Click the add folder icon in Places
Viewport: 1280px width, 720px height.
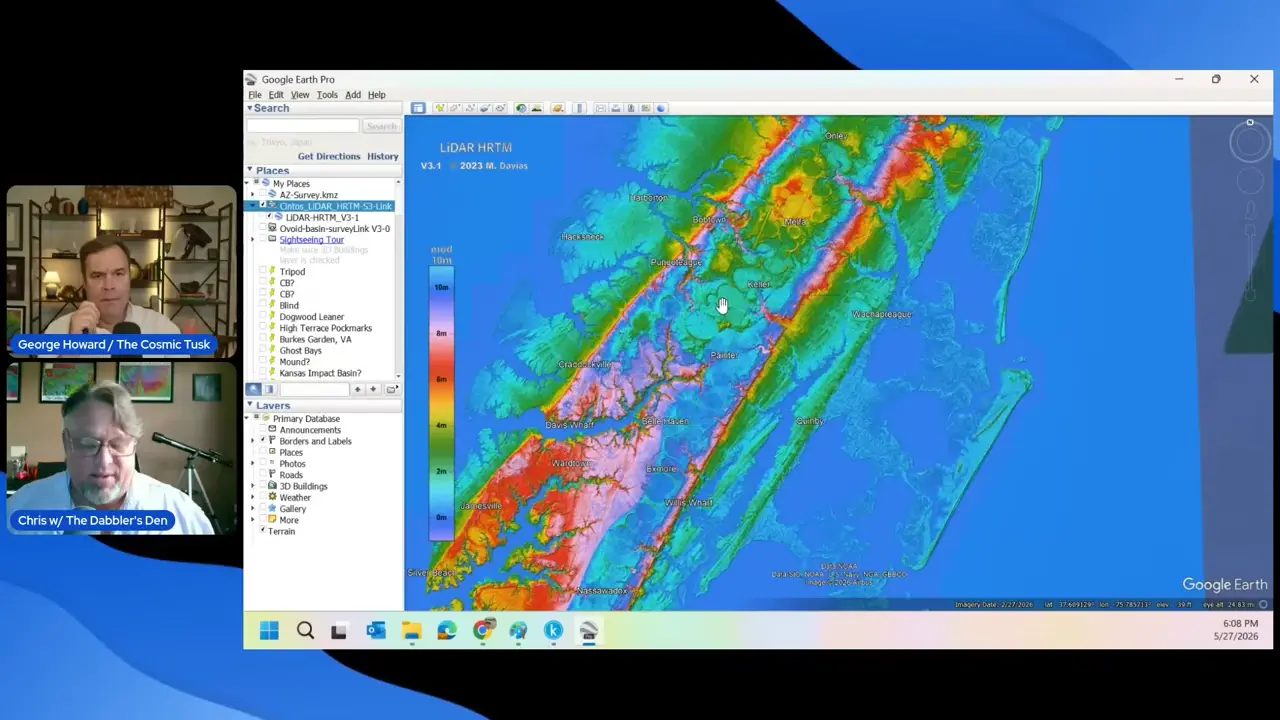point(391,389)
